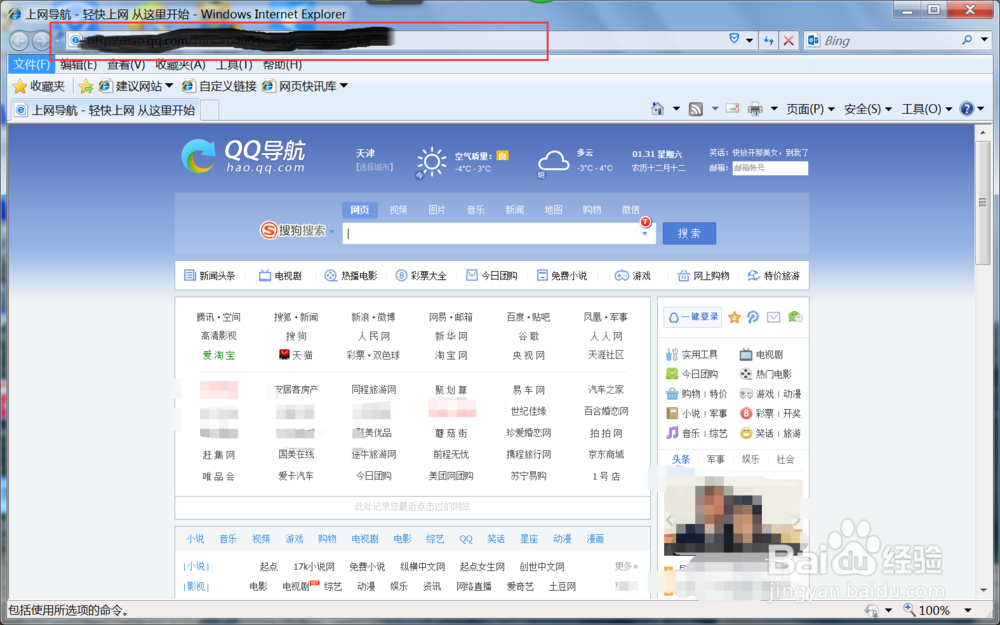Select the 图片 search tab

click(437, 210)
